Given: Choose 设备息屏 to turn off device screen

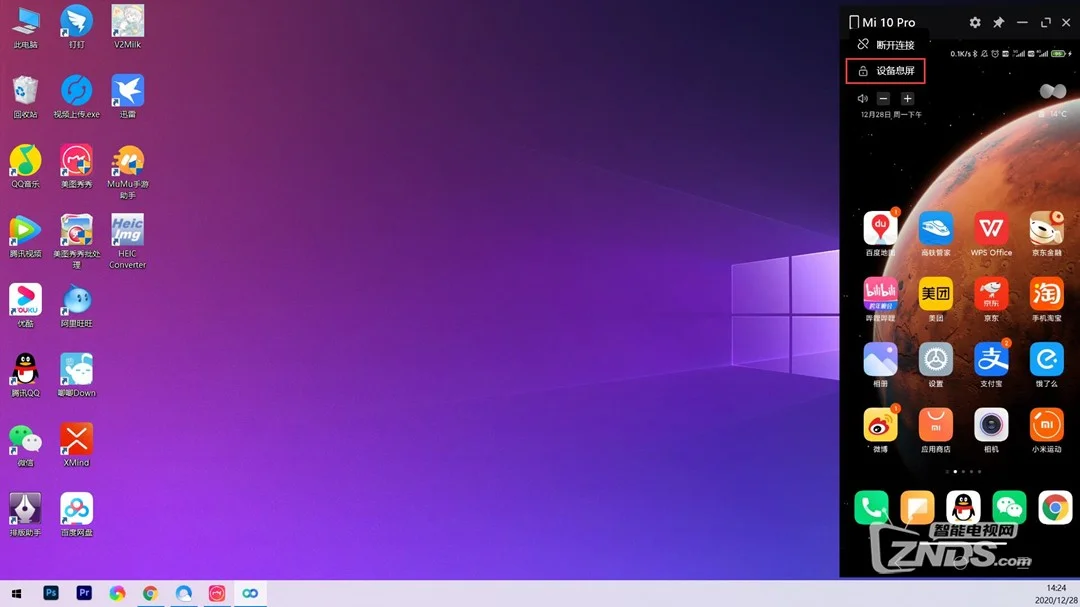Looking at the screenshot, I should click(x=886, y=71).
